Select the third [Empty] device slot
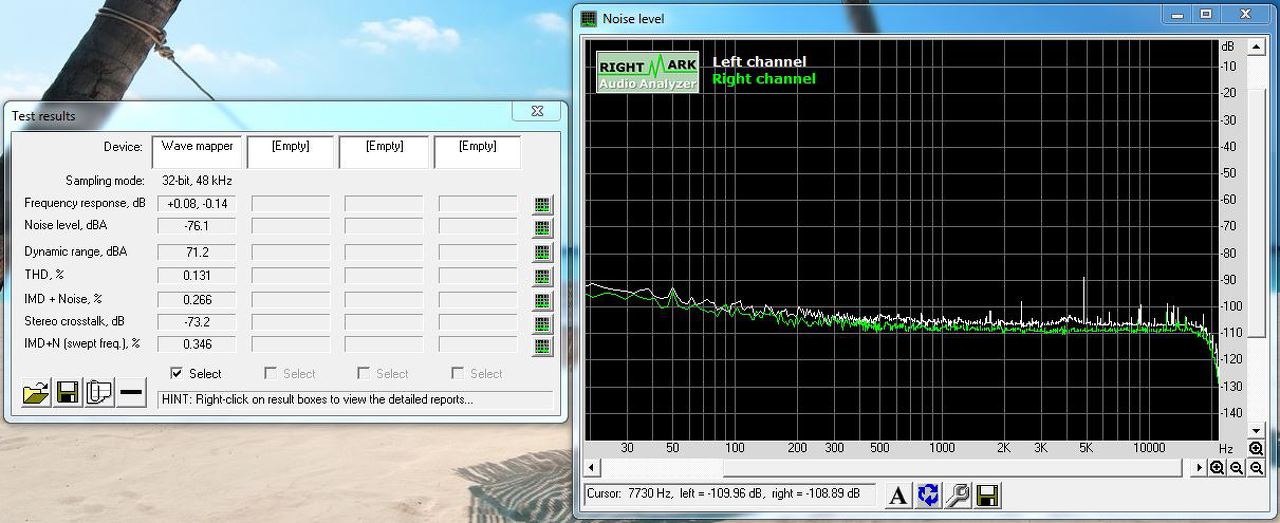The image size is (1280, 523). coord(385,152)
